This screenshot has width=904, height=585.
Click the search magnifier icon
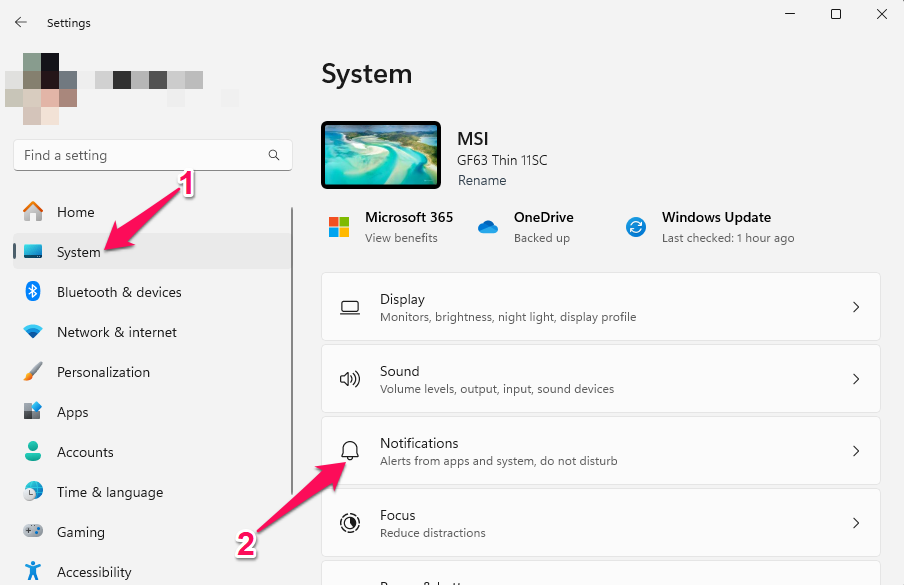[x=274, y=155]
